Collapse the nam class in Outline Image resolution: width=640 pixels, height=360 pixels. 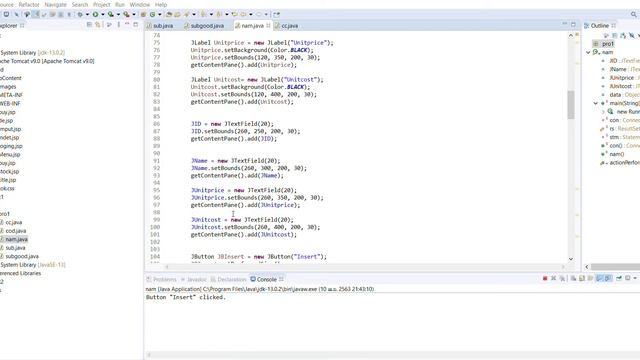588,52
